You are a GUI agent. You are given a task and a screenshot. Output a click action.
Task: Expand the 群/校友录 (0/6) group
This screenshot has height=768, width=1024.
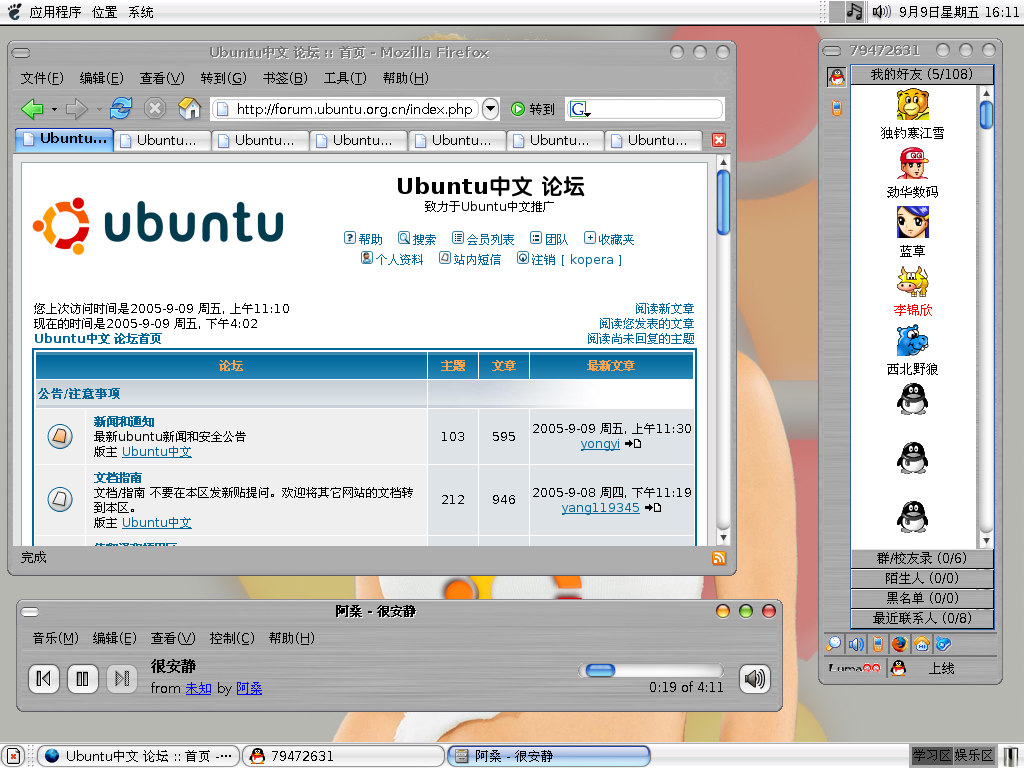(921, 558)
